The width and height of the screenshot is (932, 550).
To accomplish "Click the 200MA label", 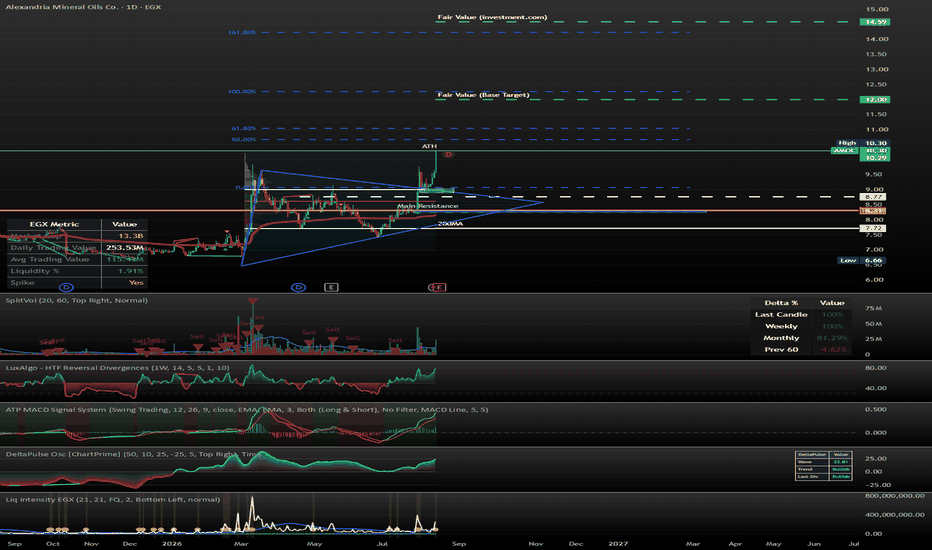I will 451,224.
